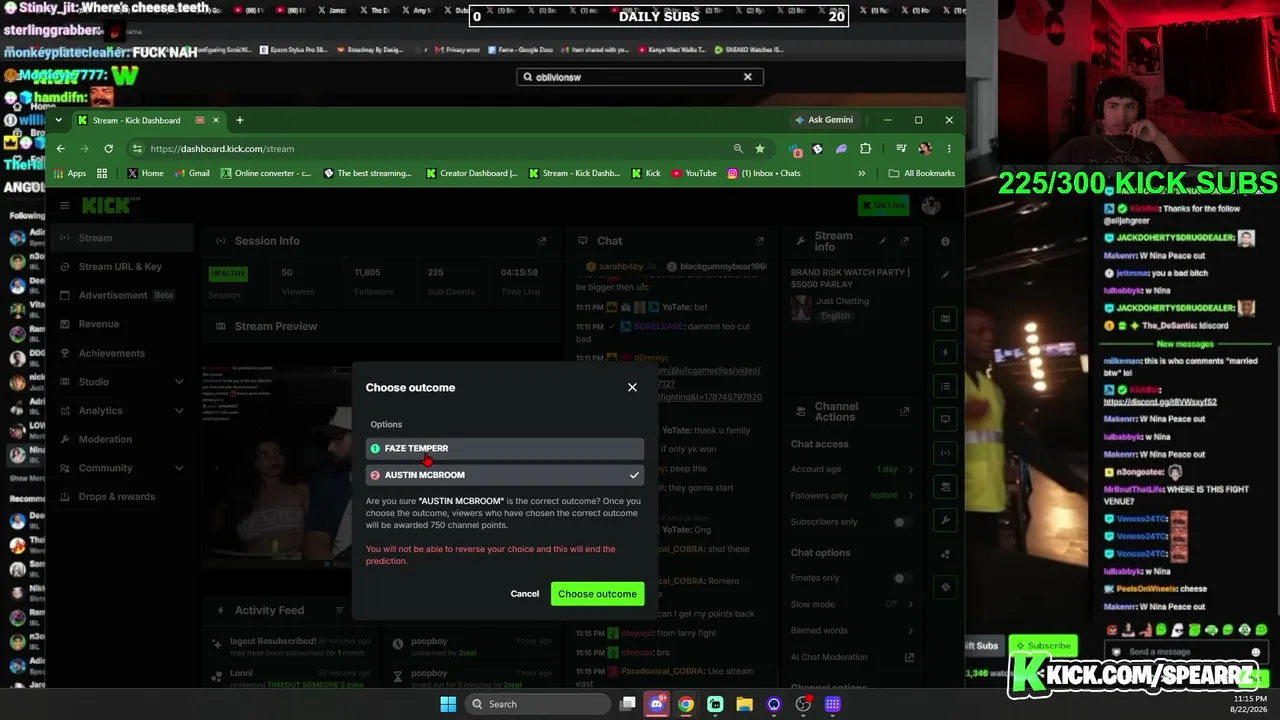The width and height of the screenshot is (1280, 720).
Task: Click the Subscribe button under the stream
Action: point(1043,646)
